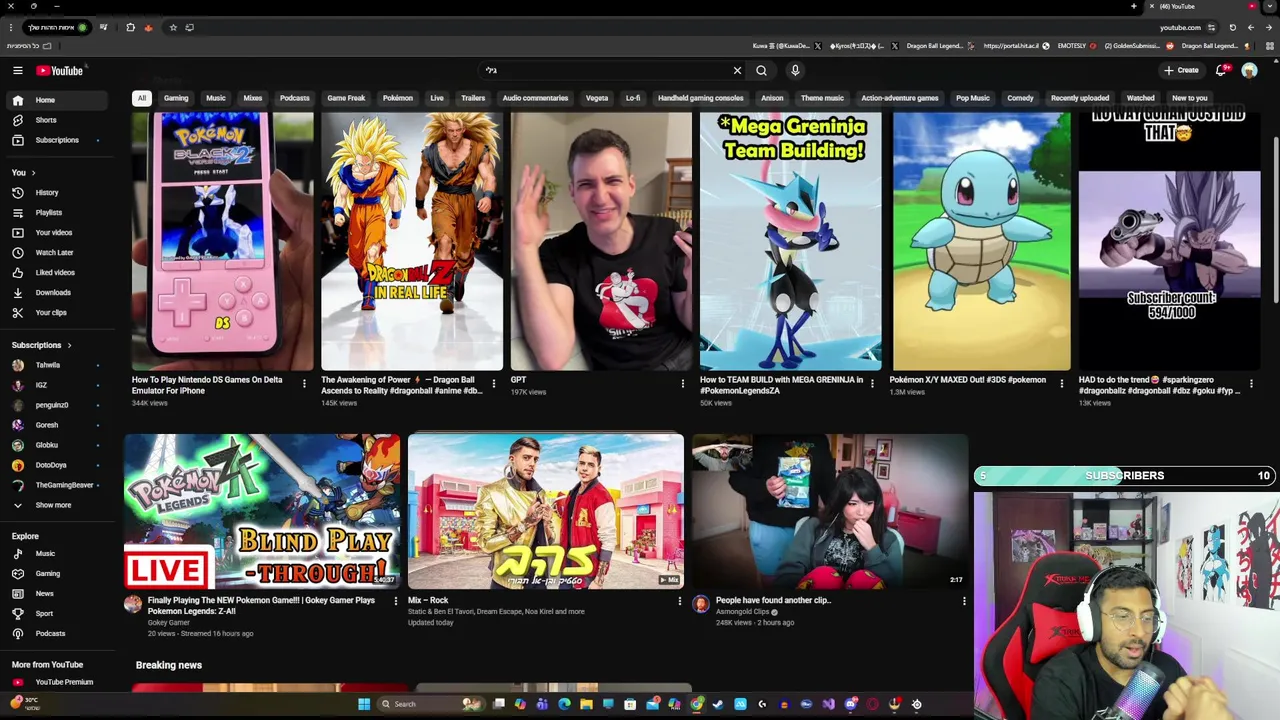Open the YouTube hamburger guide menu
Image resolution: width=1280 pixels, height=720 pixels.
(x=17, y=70)
